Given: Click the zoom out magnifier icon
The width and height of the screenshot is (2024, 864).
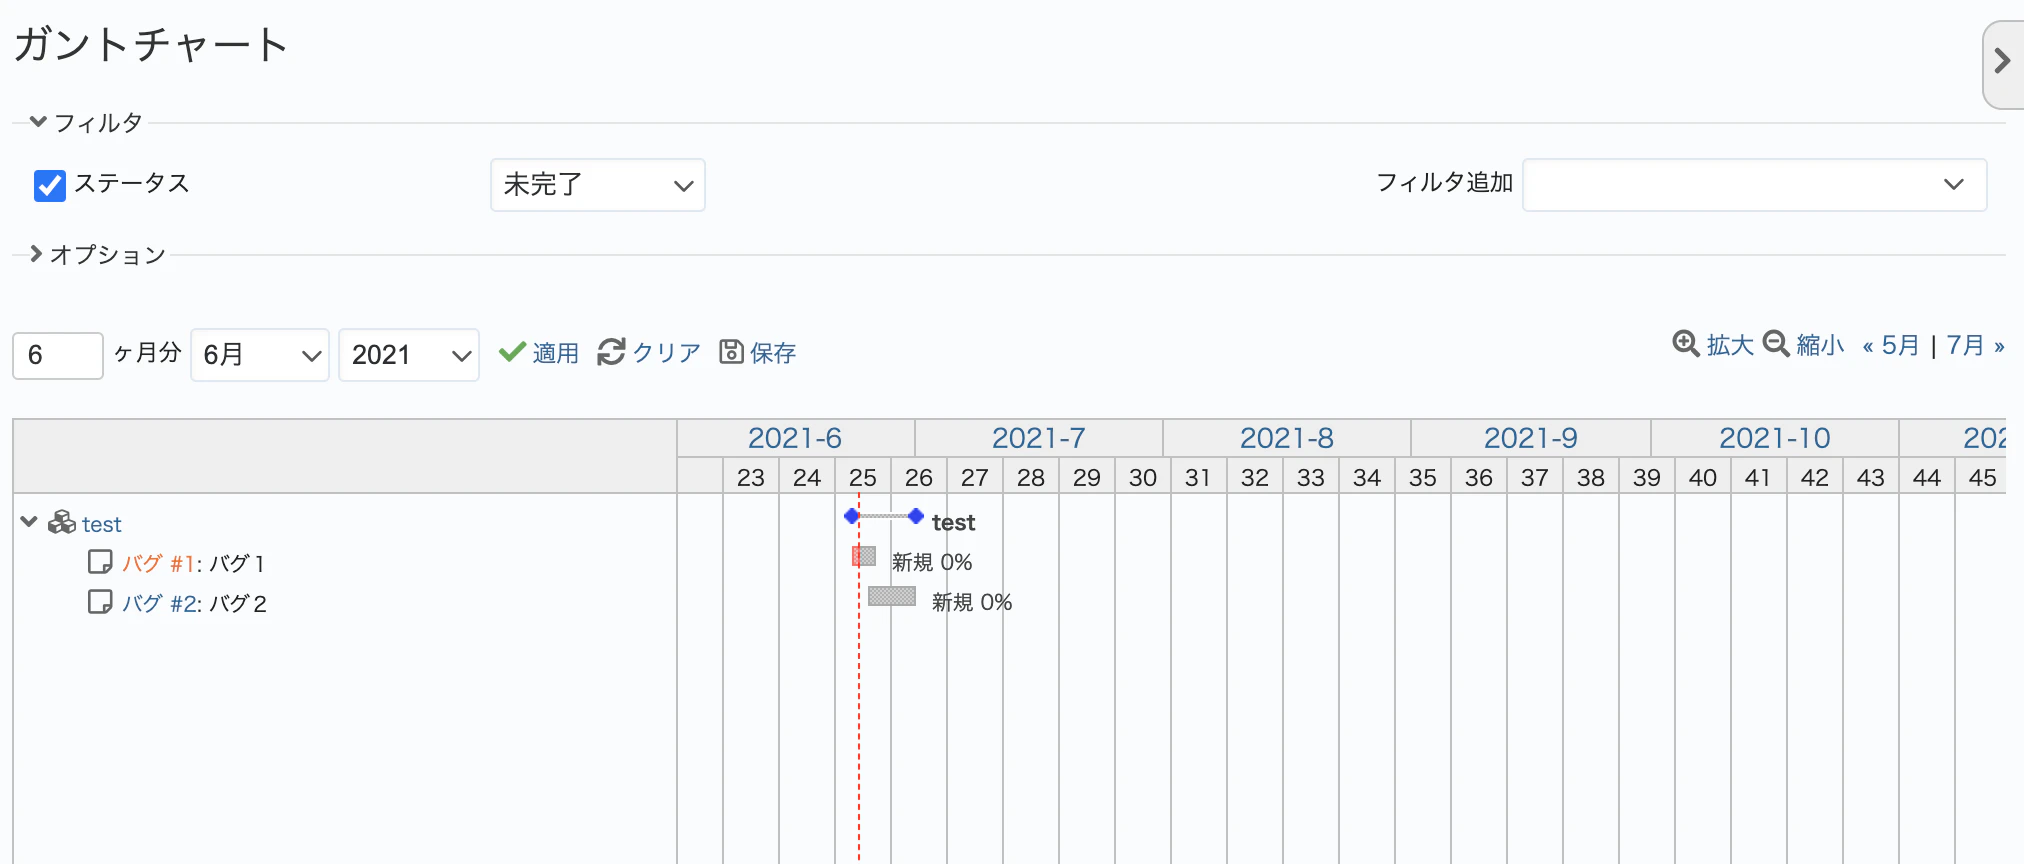Looking at the screenshot, I should (x=1776, y=344).
